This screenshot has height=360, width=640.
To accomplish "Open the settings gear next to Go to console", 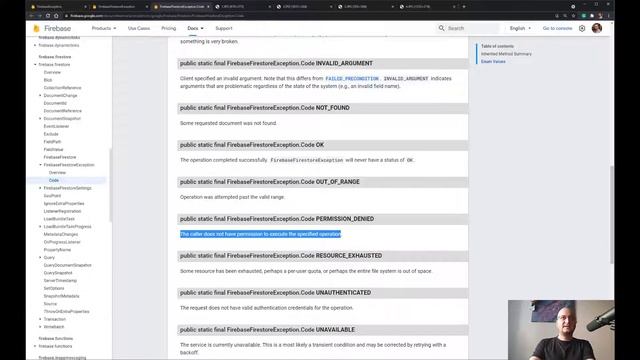I will [x=582, y=28].
